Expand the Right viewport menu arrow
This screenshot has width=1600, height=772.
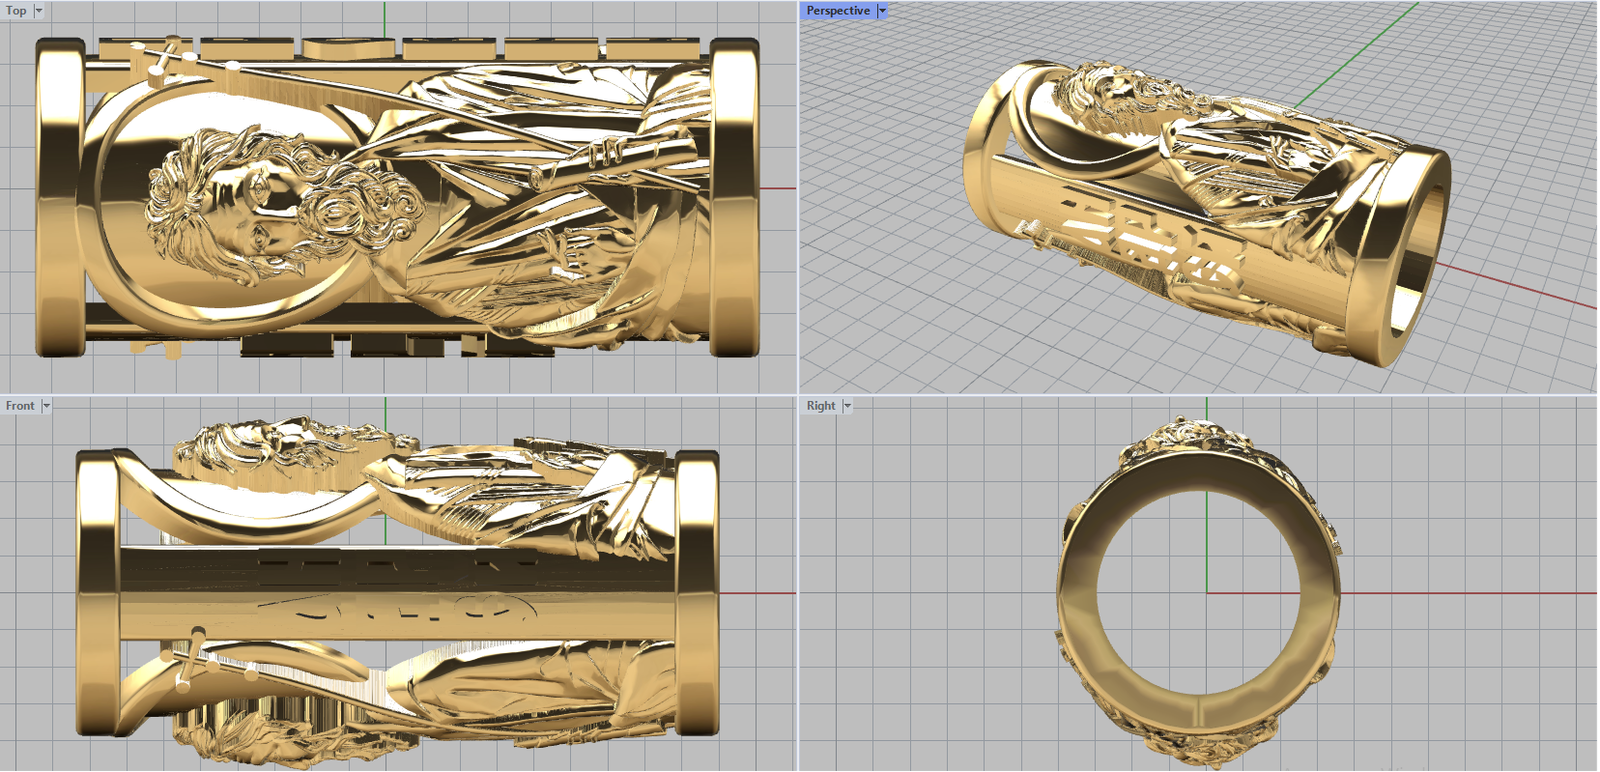(x=847, y=406)
